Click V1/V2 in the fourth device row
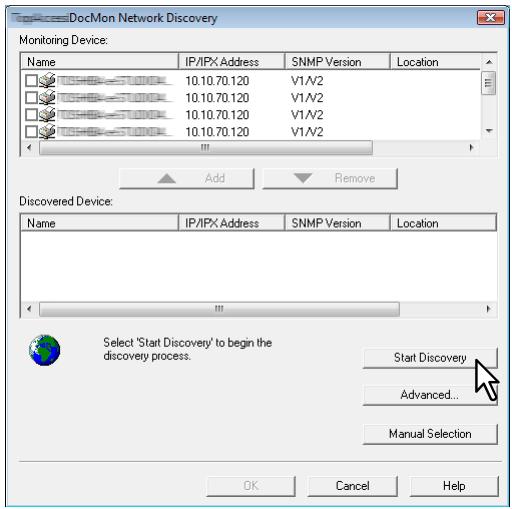 (307, 132)
